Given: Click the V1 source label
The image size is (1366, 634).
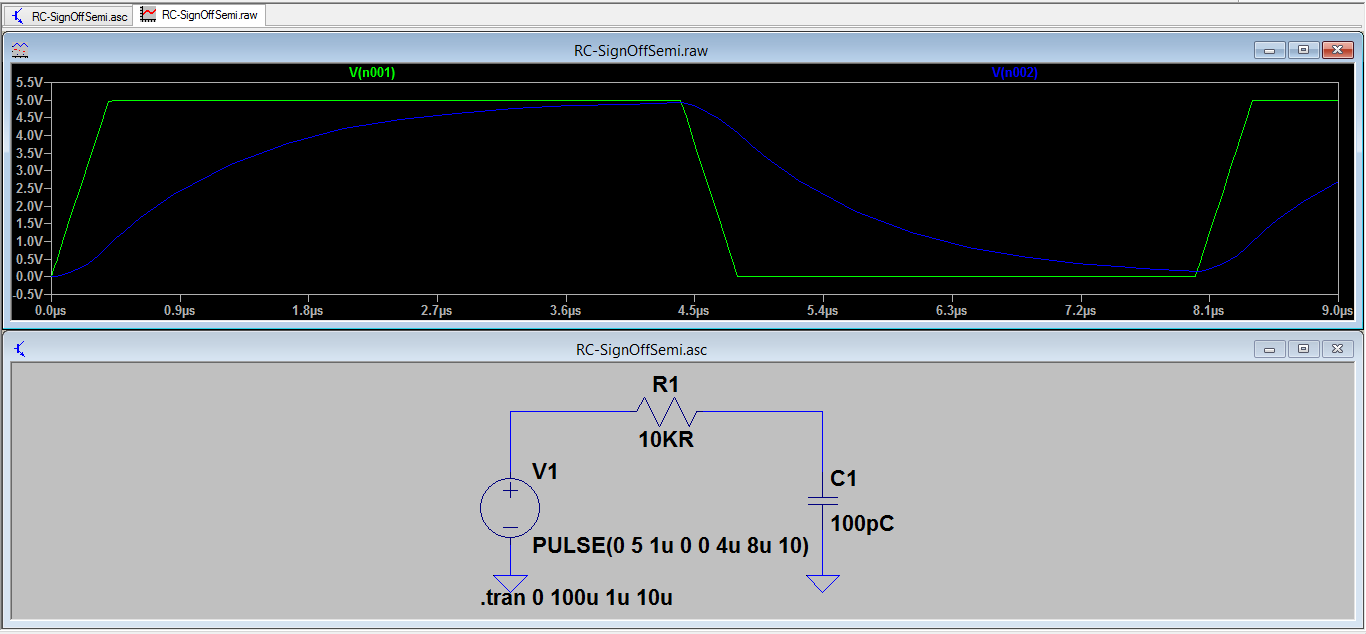Looking at the screenshot, I should point(545,471).
